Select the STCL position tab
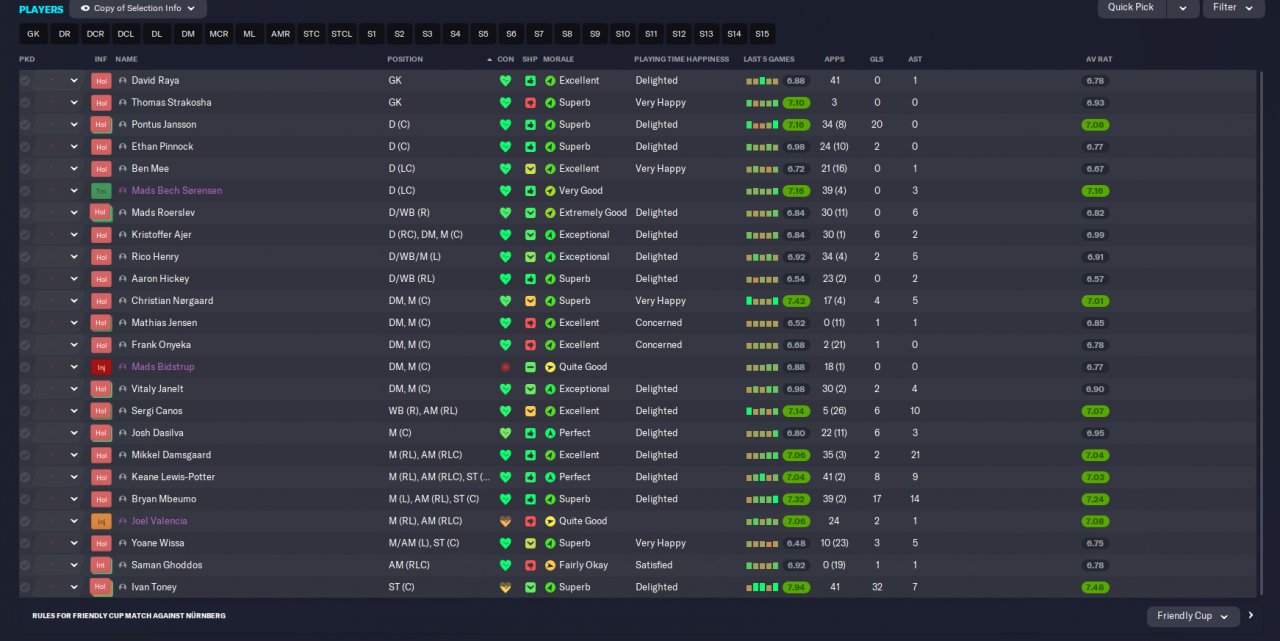Screen dimensions: 1280x641 pyautogui.click(x=342, y=34)
